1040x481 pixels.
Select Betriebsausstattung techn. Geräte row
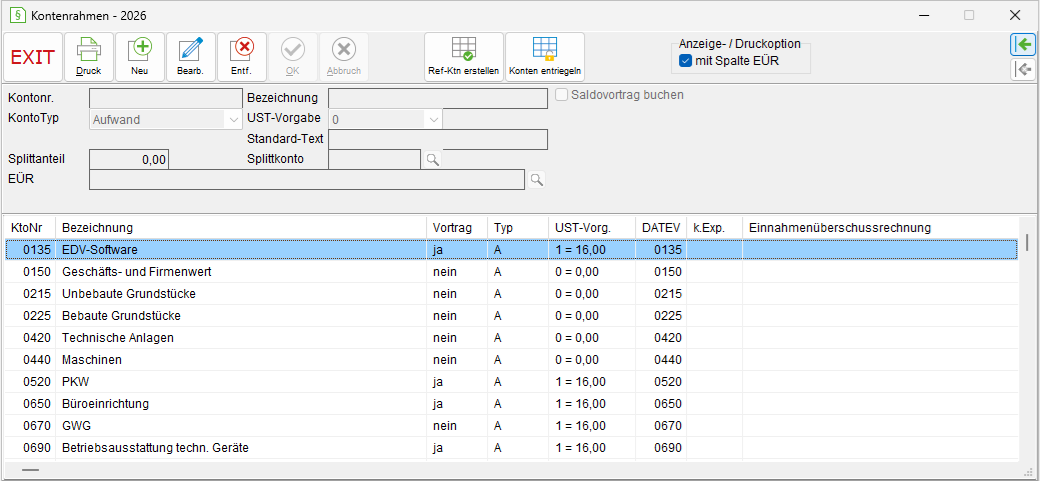pos(512,447)
